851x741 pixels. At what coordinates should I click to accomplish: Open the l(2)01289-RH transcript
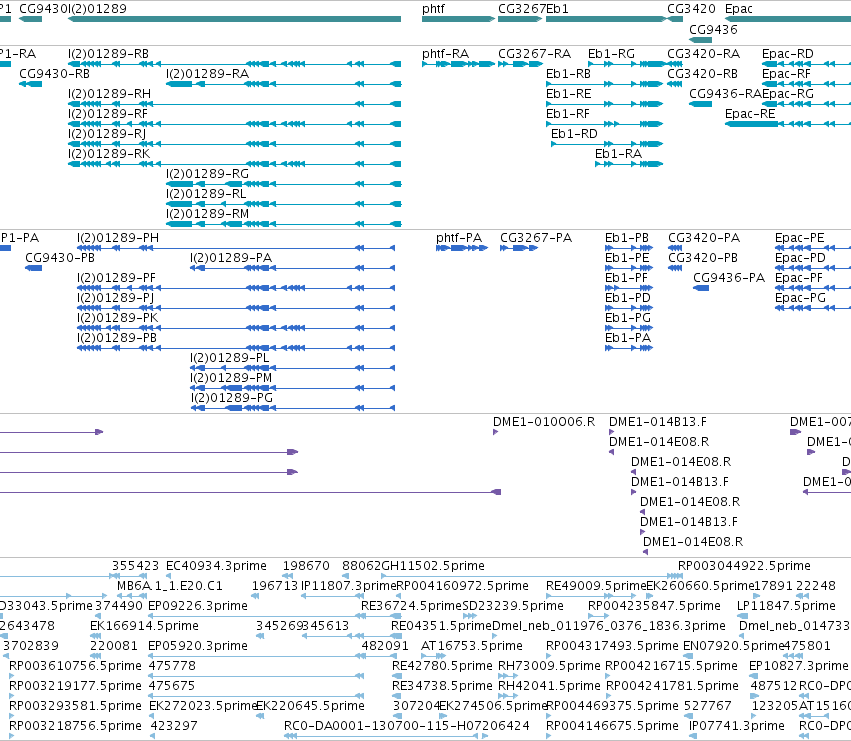234,104
